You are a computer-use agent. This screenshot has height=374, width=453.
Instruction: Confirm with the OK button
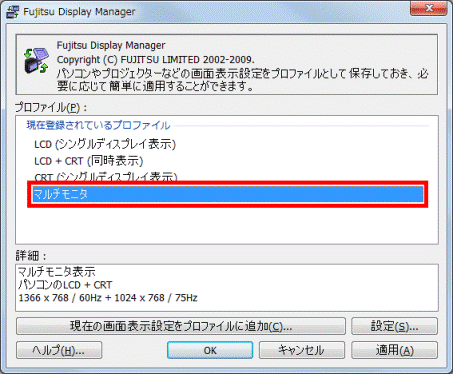[x=210, y=350]
